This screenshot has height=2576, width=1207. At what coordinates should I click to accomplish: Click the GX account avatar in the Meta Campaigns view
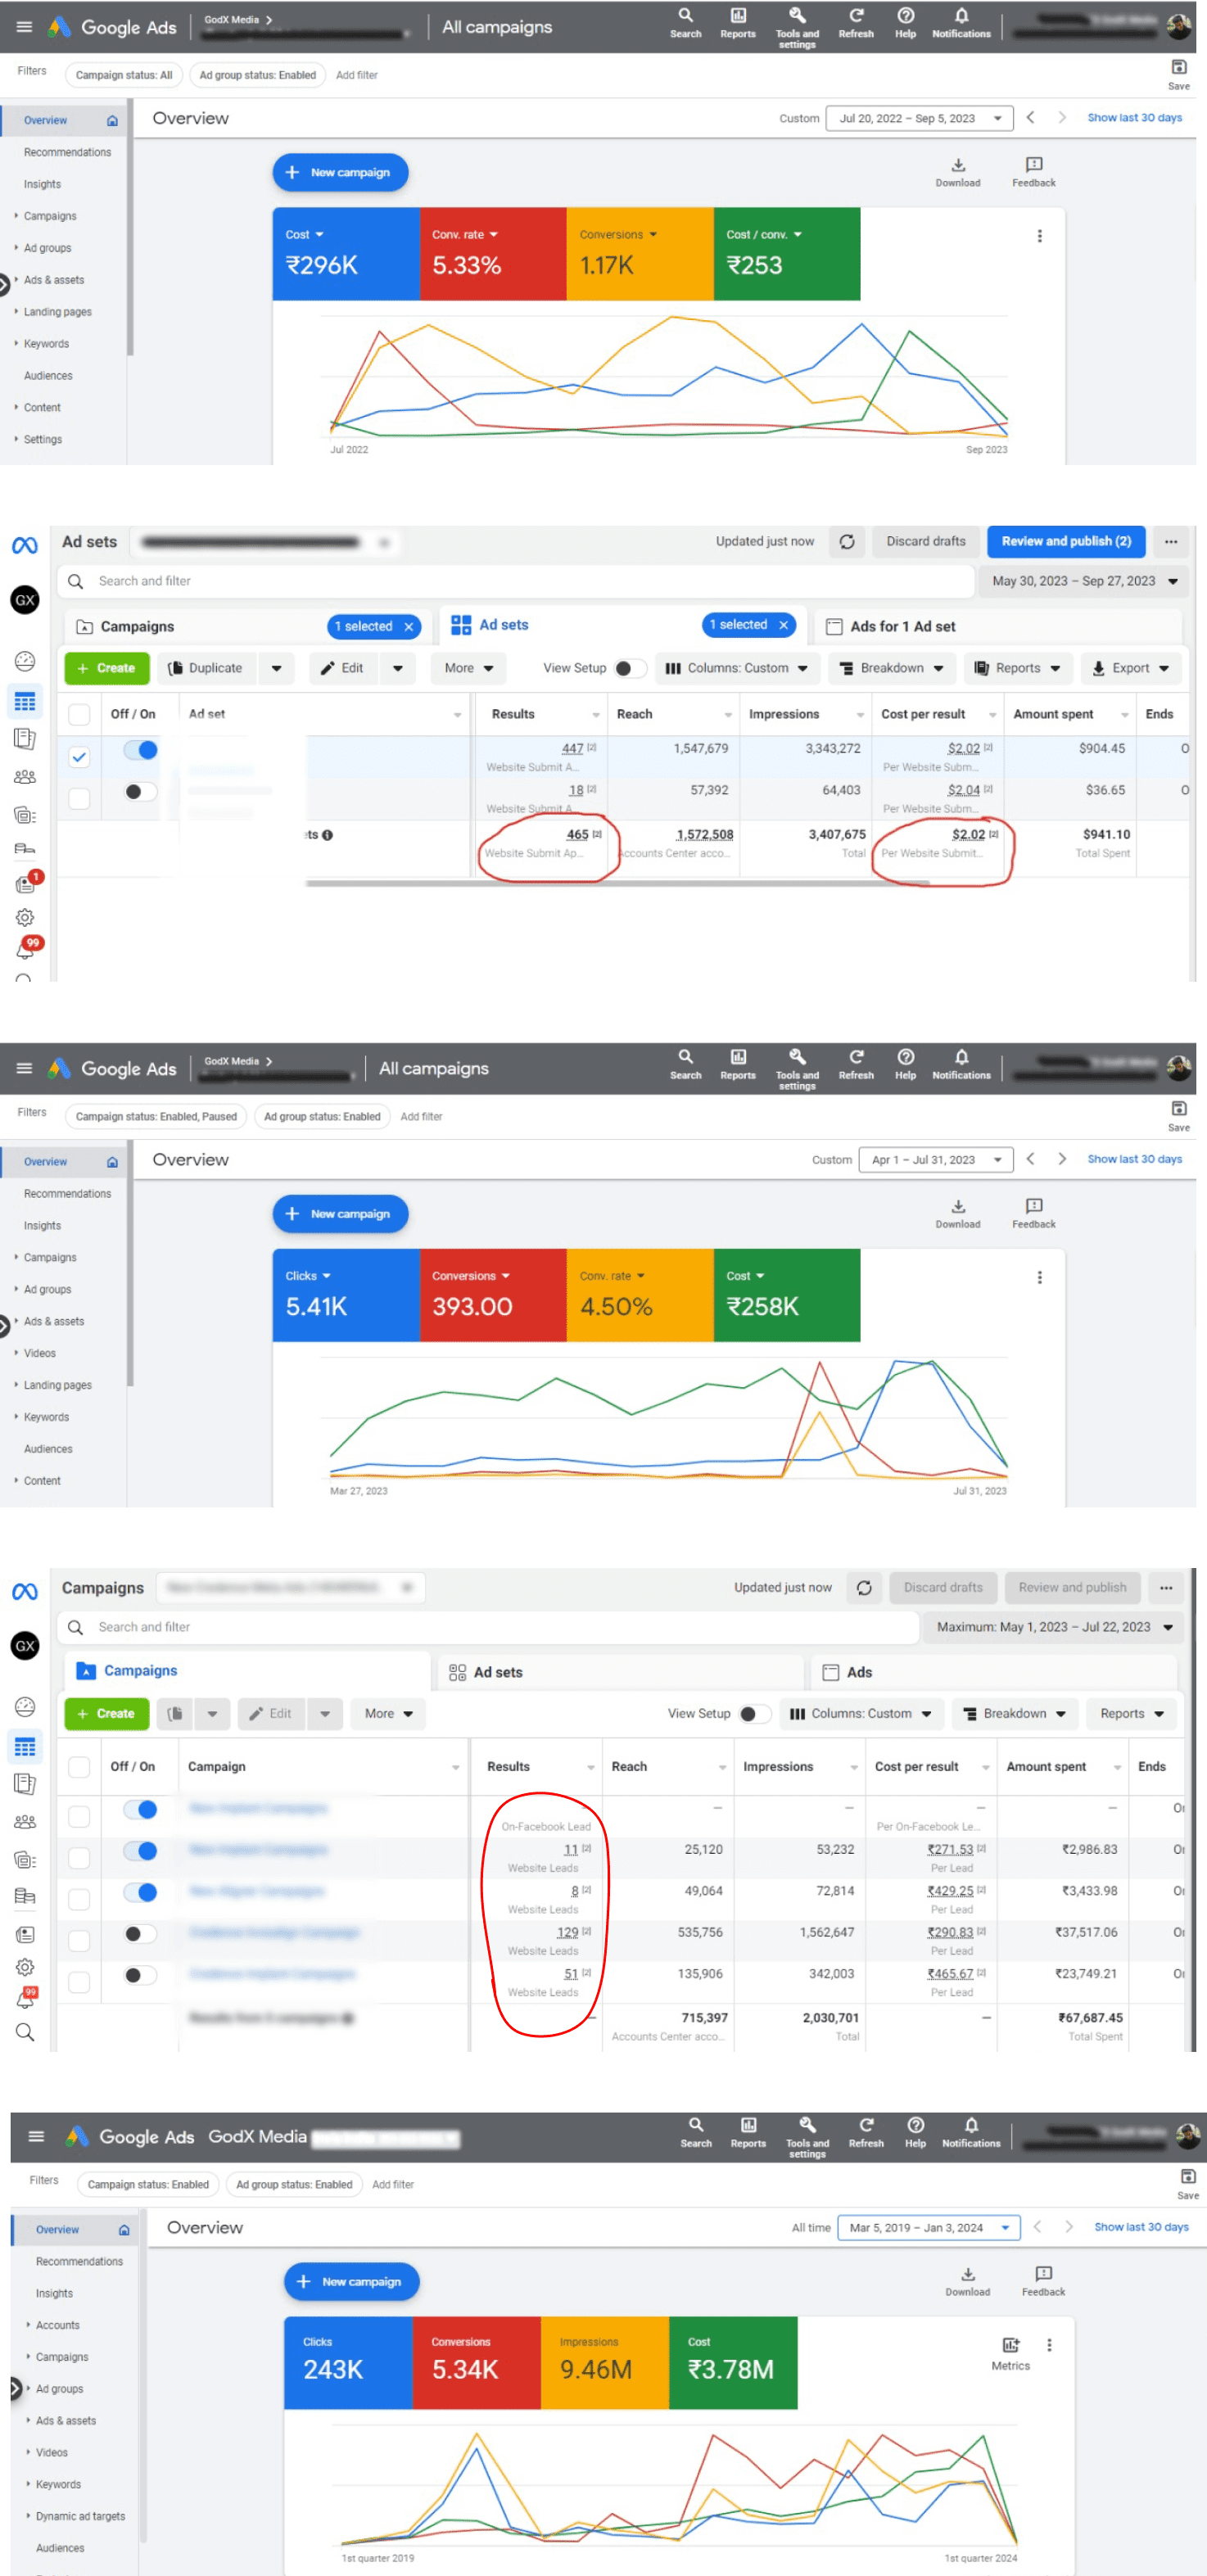[25, 1645]
